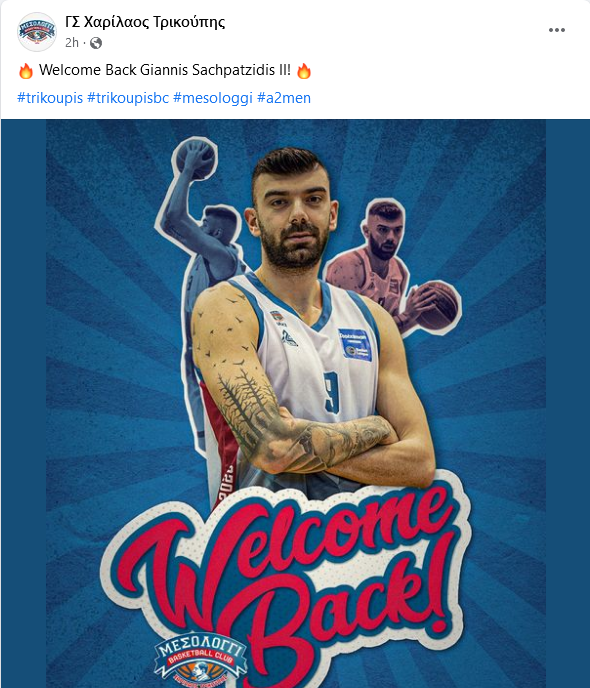
Task: Click the blue sponsor patch on jersey
Action: tap(355, 345)
